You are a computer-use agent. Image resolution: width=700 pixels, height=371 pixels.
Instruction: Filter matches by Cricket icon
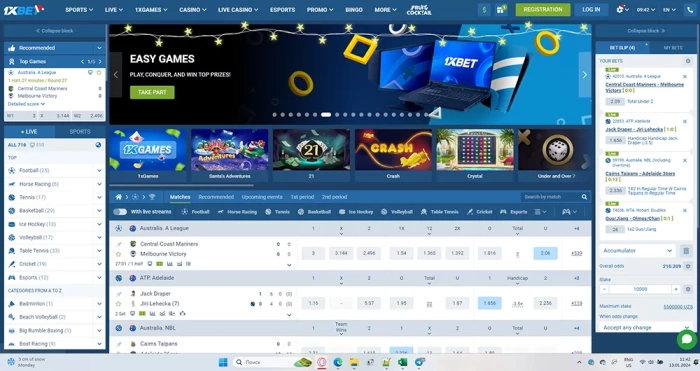[x=470, y=212]
